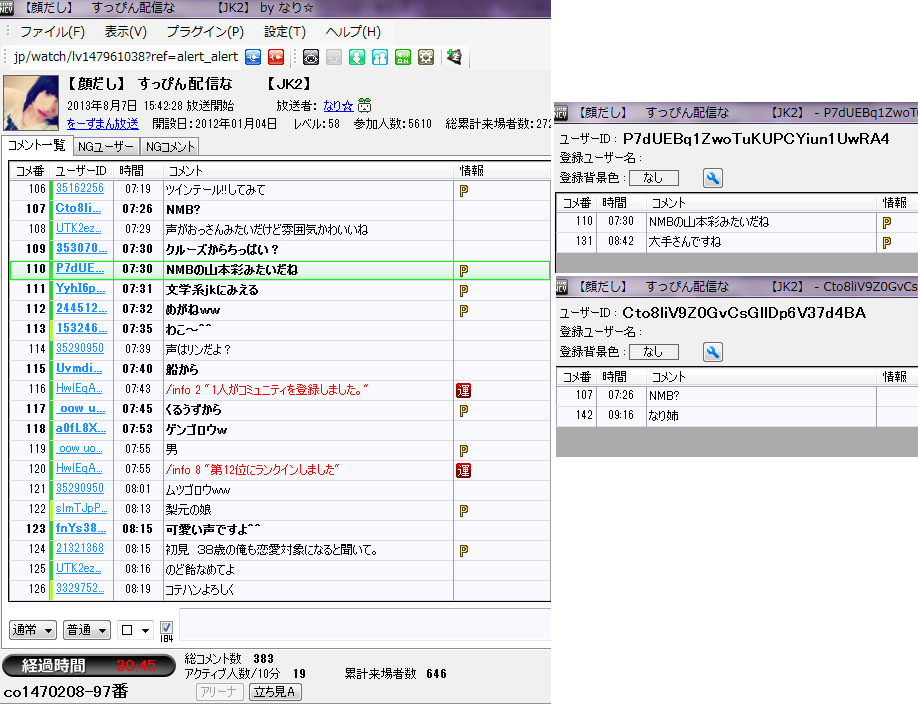Toggle the 184 anonymous checkbox

pyautogui.click(x=166, y=627)
